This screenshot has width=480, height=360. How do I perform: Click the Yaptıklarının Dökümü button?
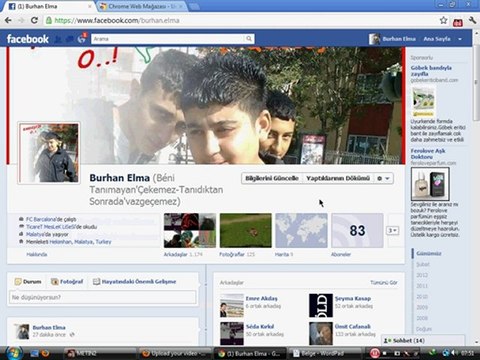coord(338,178)
